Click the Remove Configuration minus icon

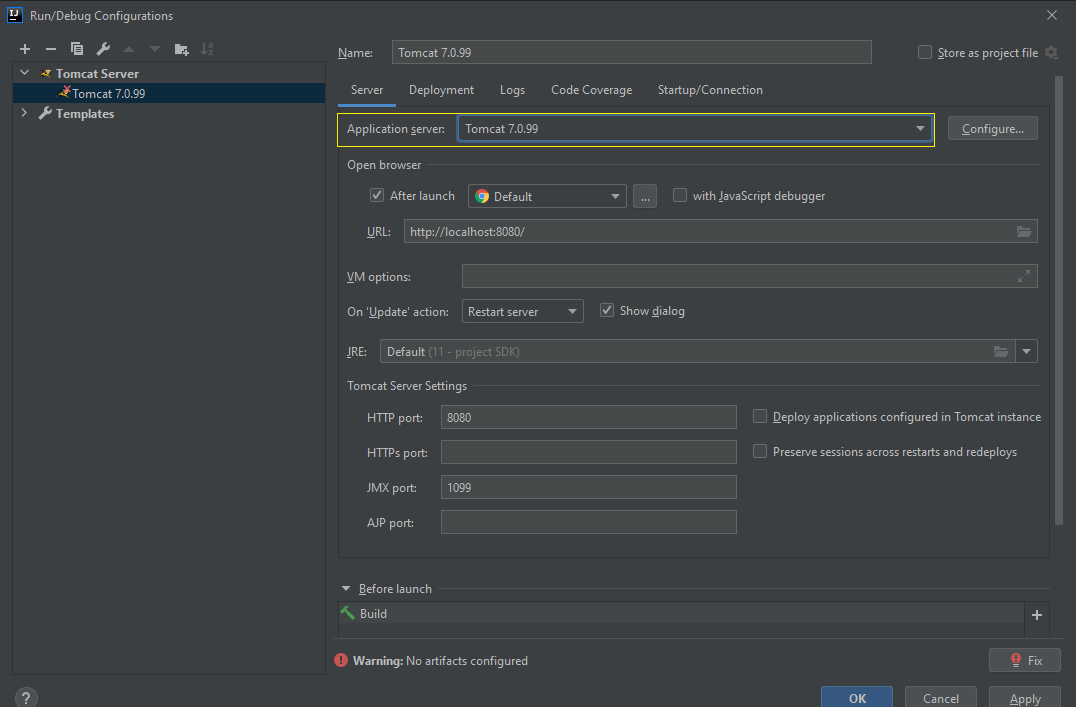tap(51, 49)
